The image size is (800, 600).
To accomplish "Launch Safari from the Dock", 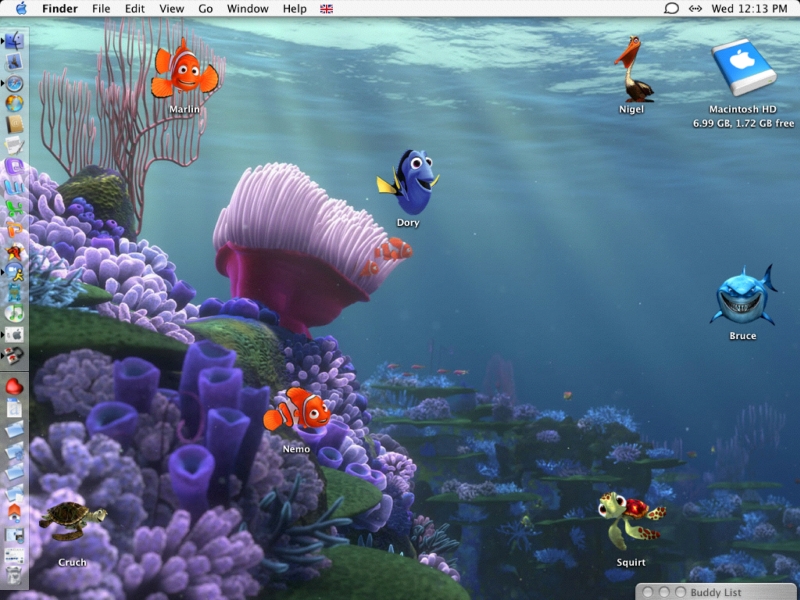I will click(14, 83).
